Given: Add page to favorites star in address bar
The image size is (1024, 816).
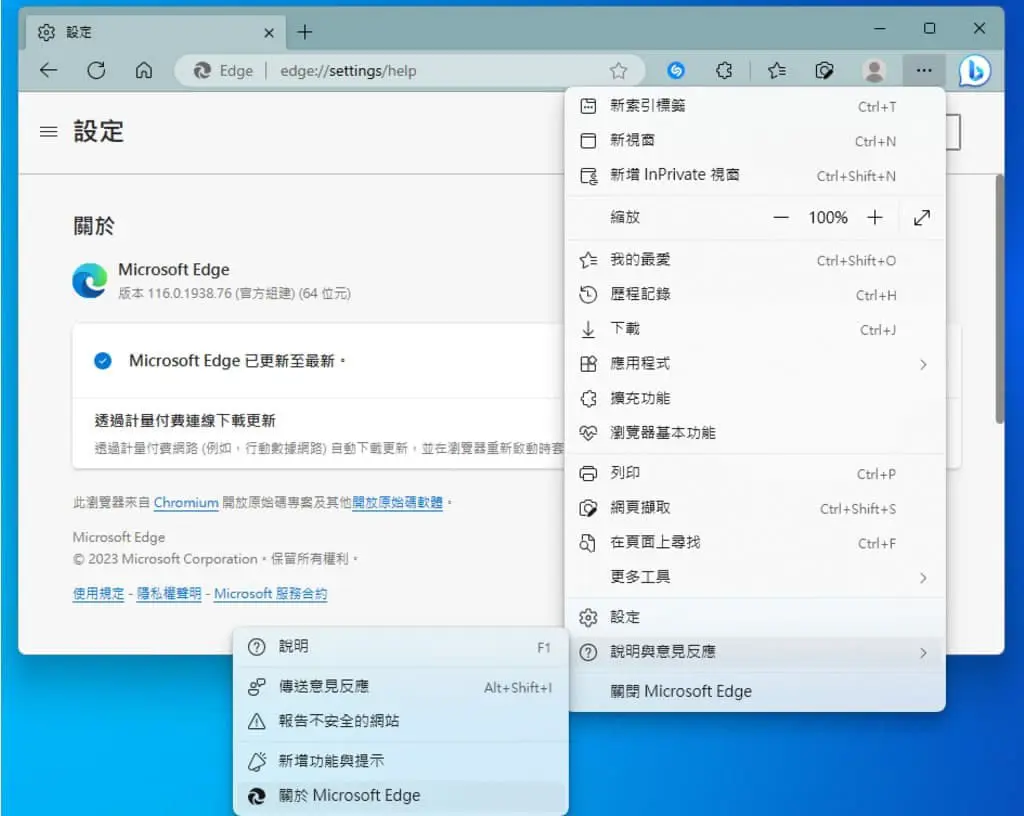Looking at the screenshot, I should tap(618, 71).
